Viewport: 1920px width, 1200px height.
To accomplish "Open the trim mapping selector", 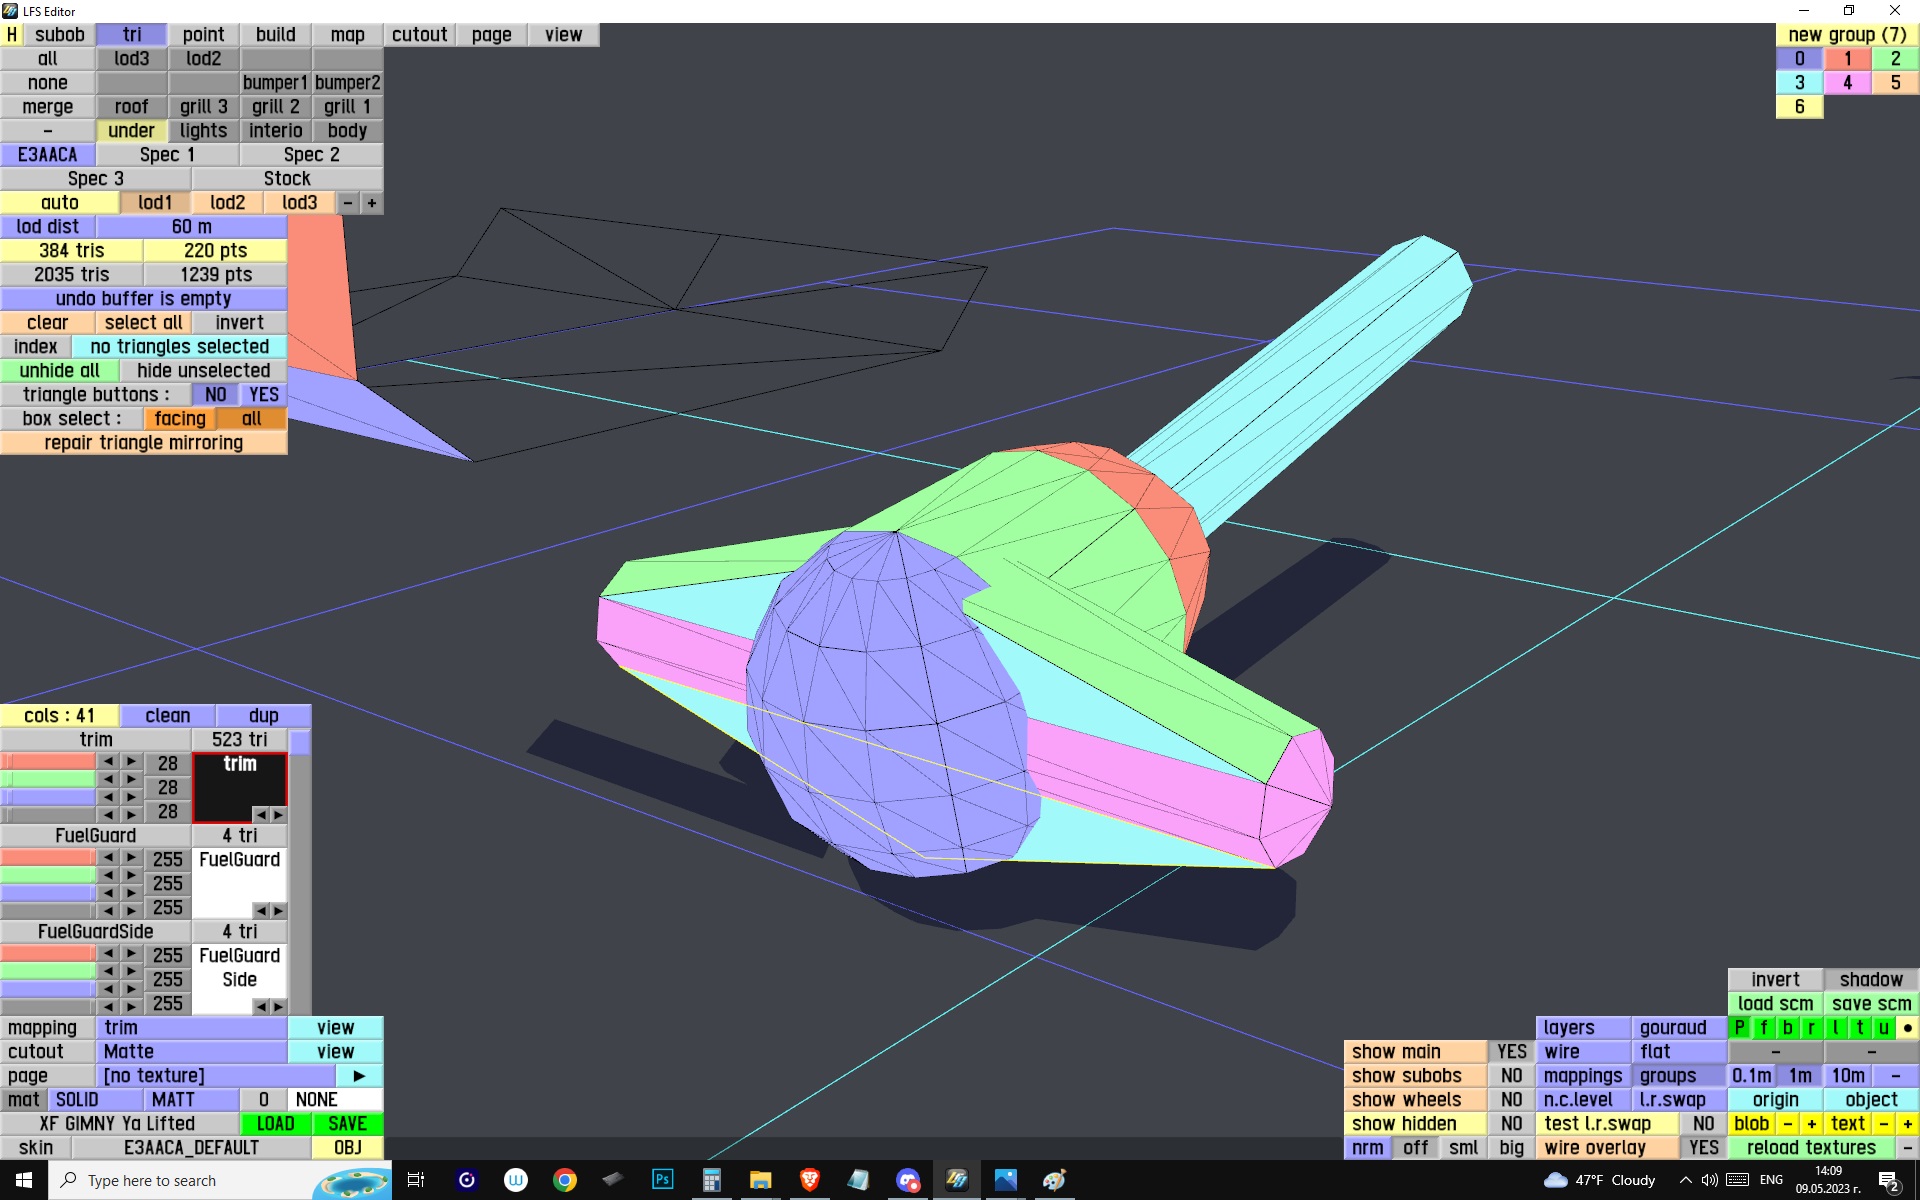I will pos(192,1027).
